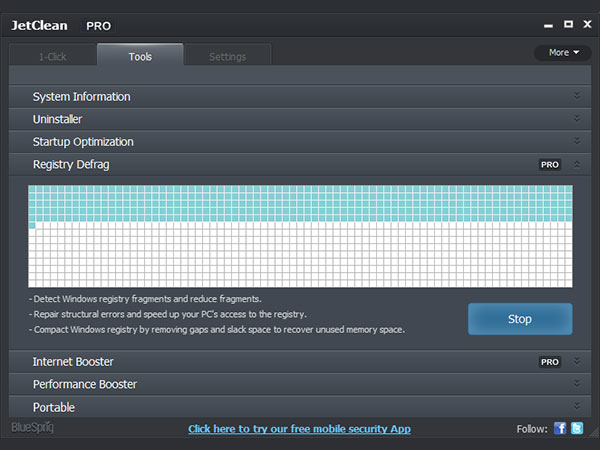Open the Facebook follow icon
Screen dimensions: 600x450
coord(560,429)
